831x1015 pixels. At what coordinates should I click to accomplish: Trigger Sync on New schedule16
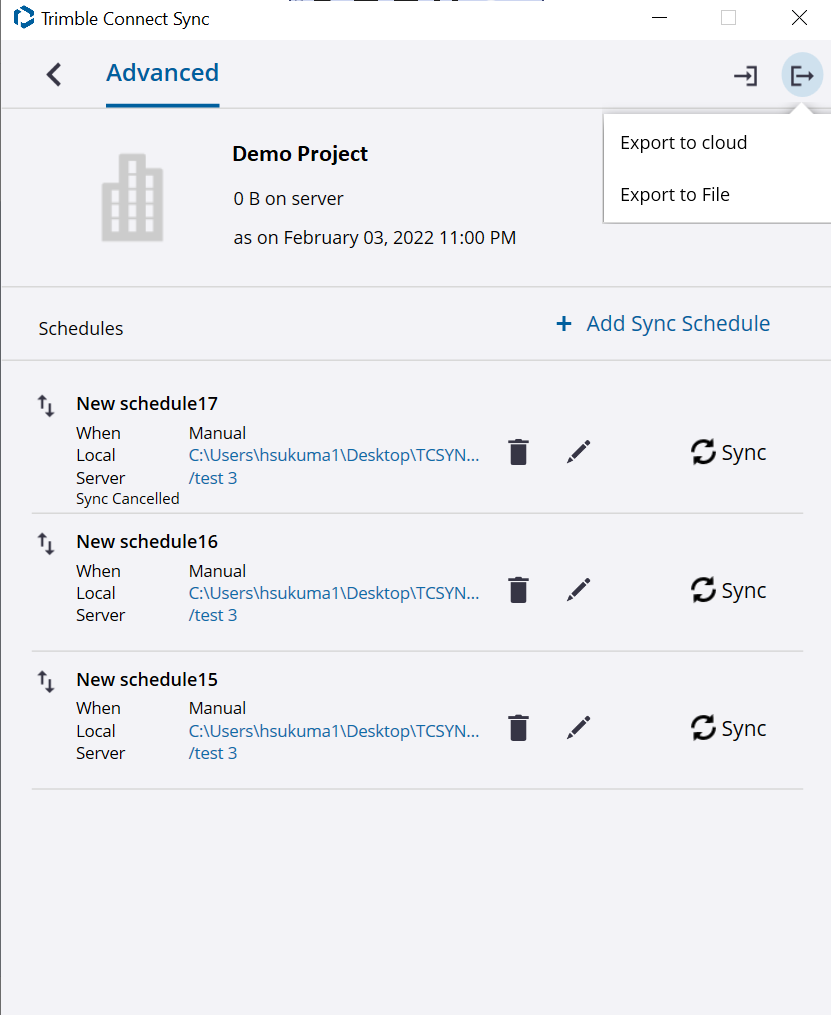click(x=729, y=590)
